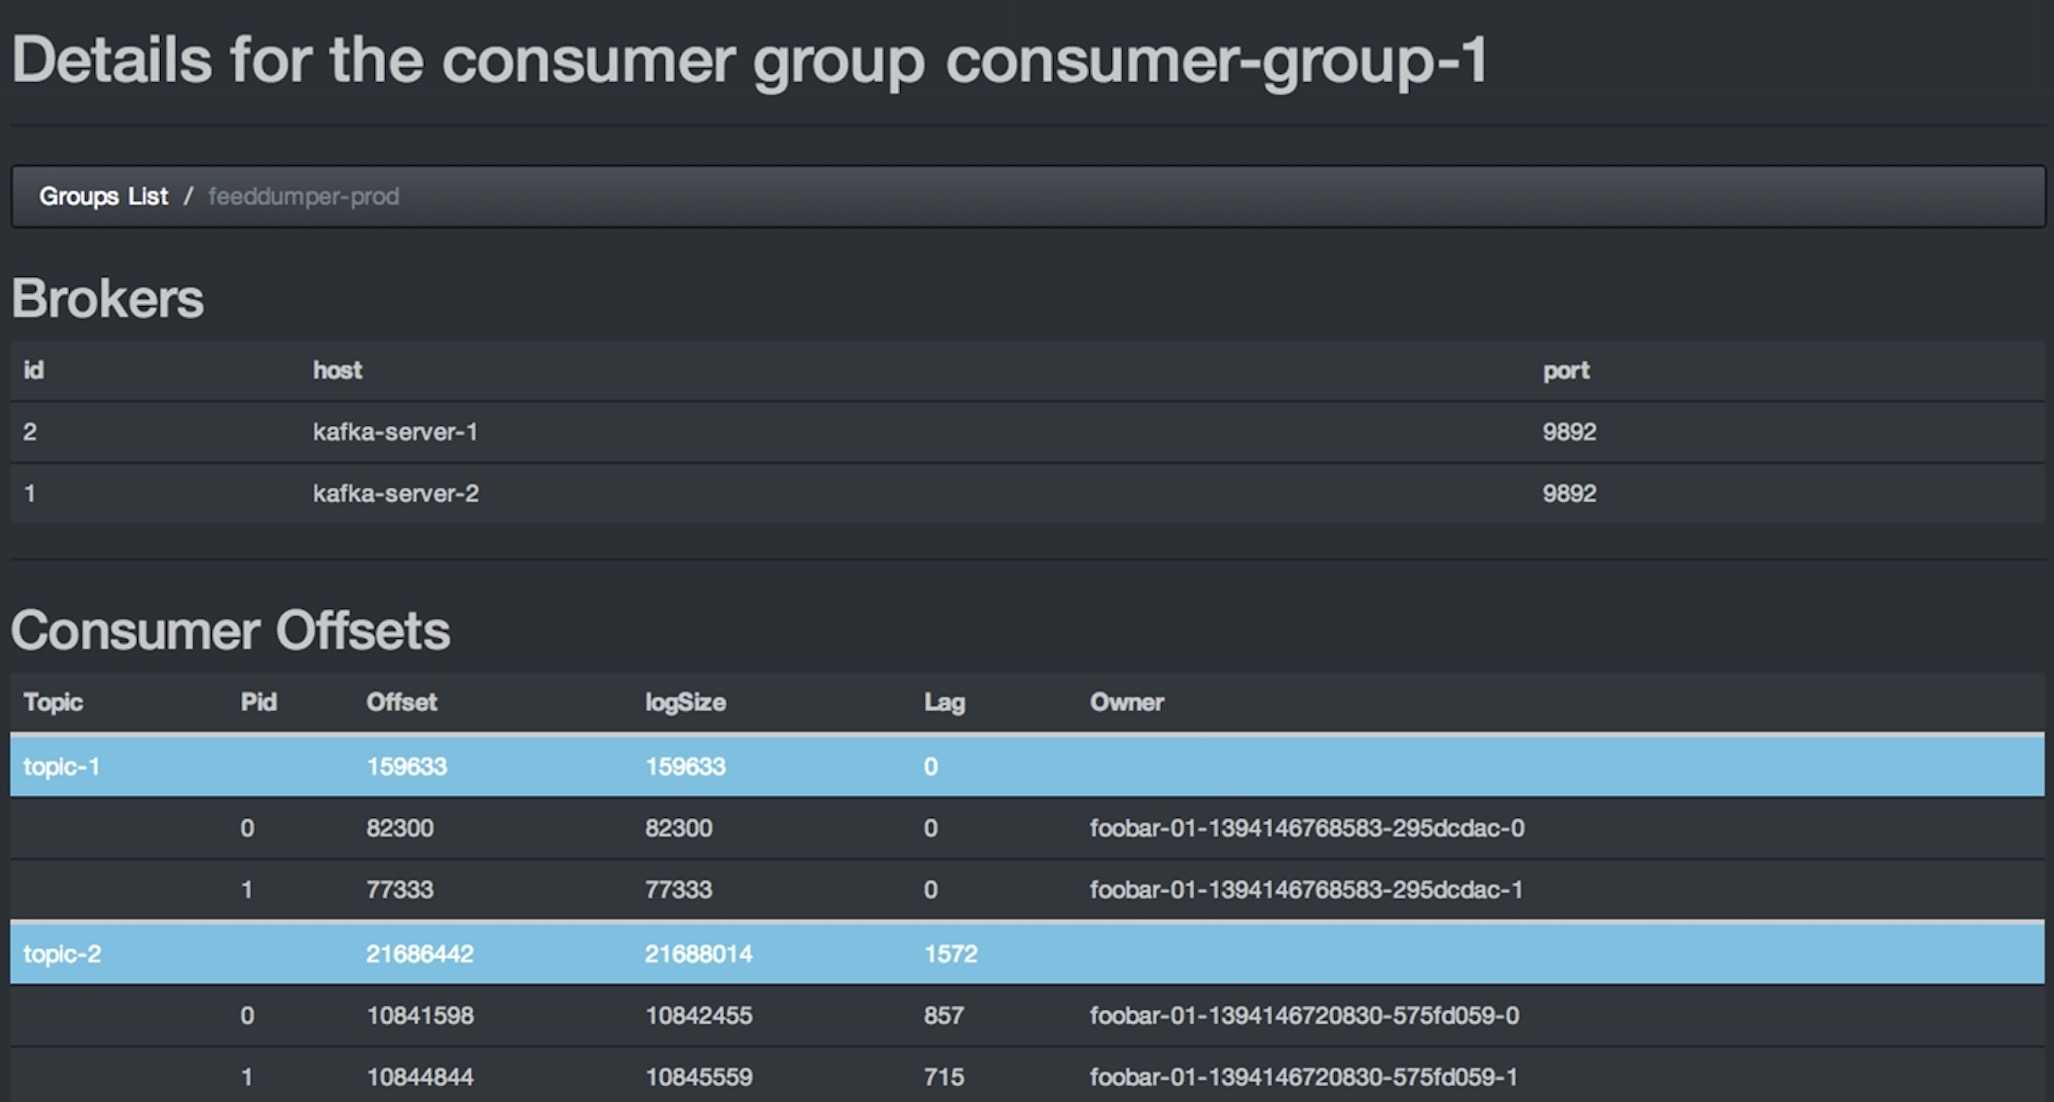Viewport: 2054px width, 1102px height.
Task: Select offset value 77333
Action: click(x=400, y=889)
